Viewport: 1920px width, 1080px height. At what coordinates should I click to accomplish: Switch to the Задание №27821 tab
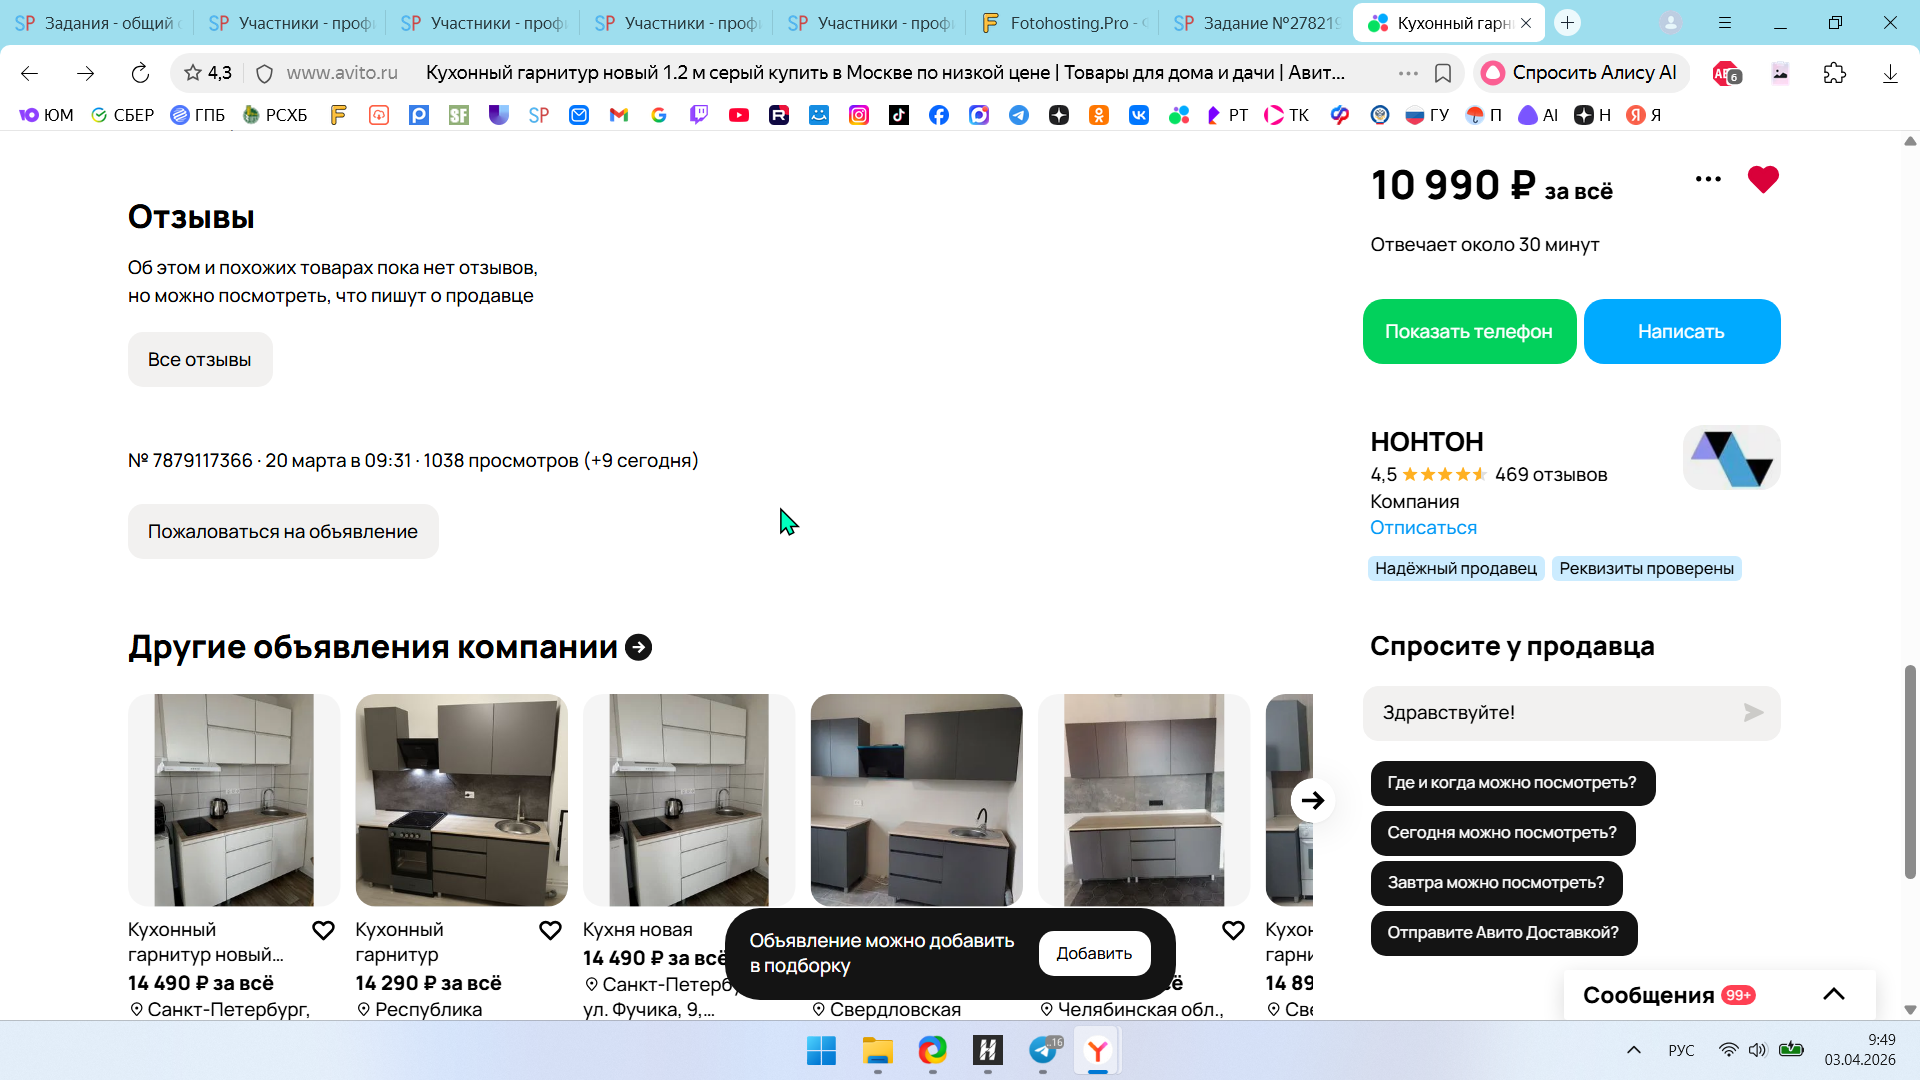(1257, 22)
